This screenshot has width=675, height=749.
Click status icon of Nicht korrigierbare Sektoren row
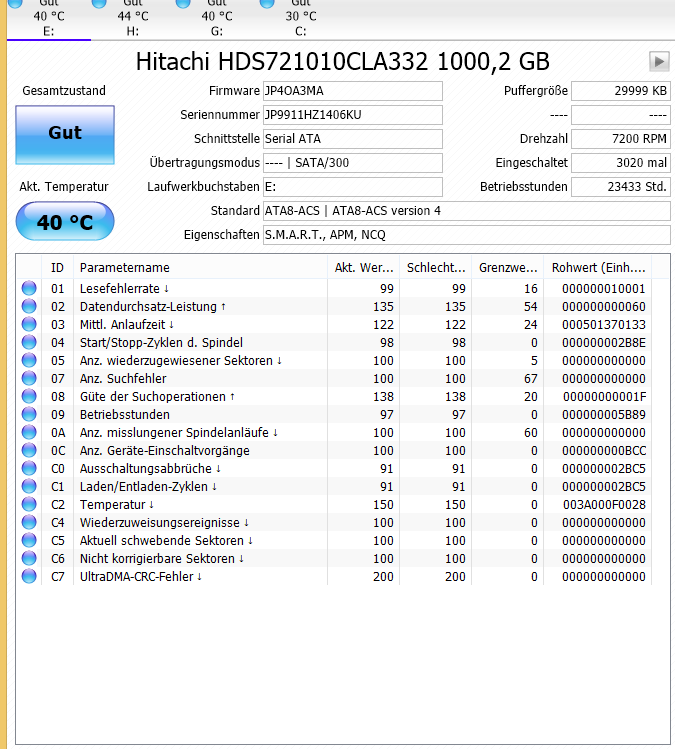(x=29, y=558)
